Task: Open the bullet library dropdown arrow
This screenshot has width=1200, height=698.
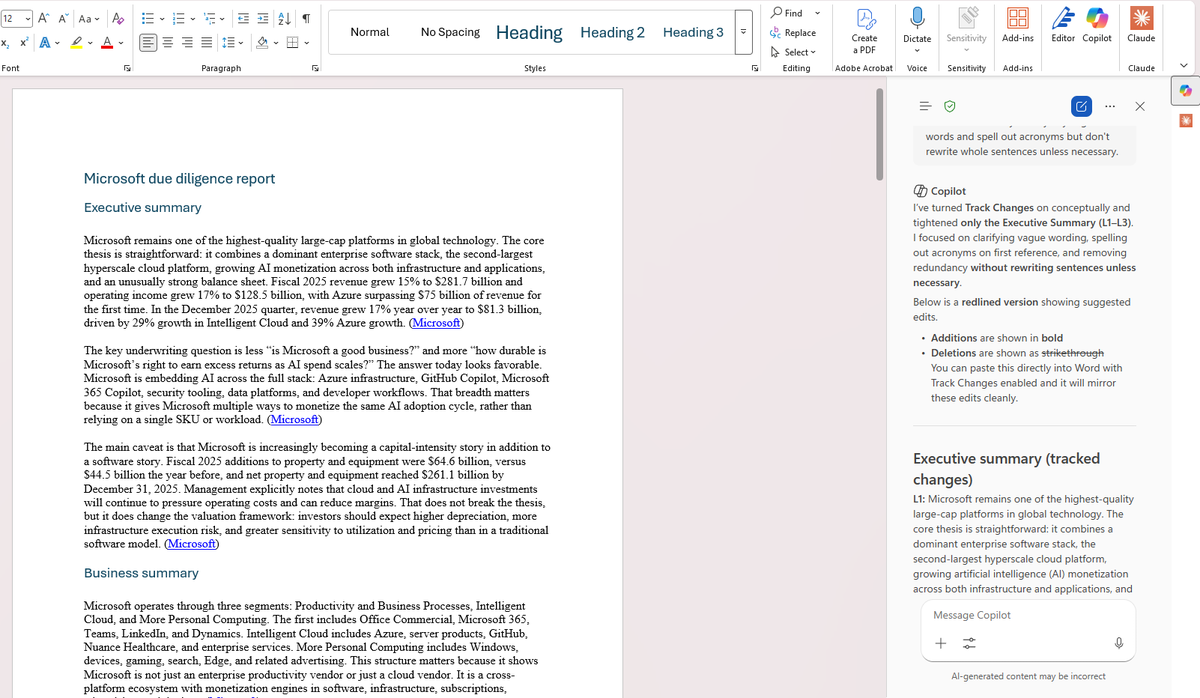Action: click(162, 19)
